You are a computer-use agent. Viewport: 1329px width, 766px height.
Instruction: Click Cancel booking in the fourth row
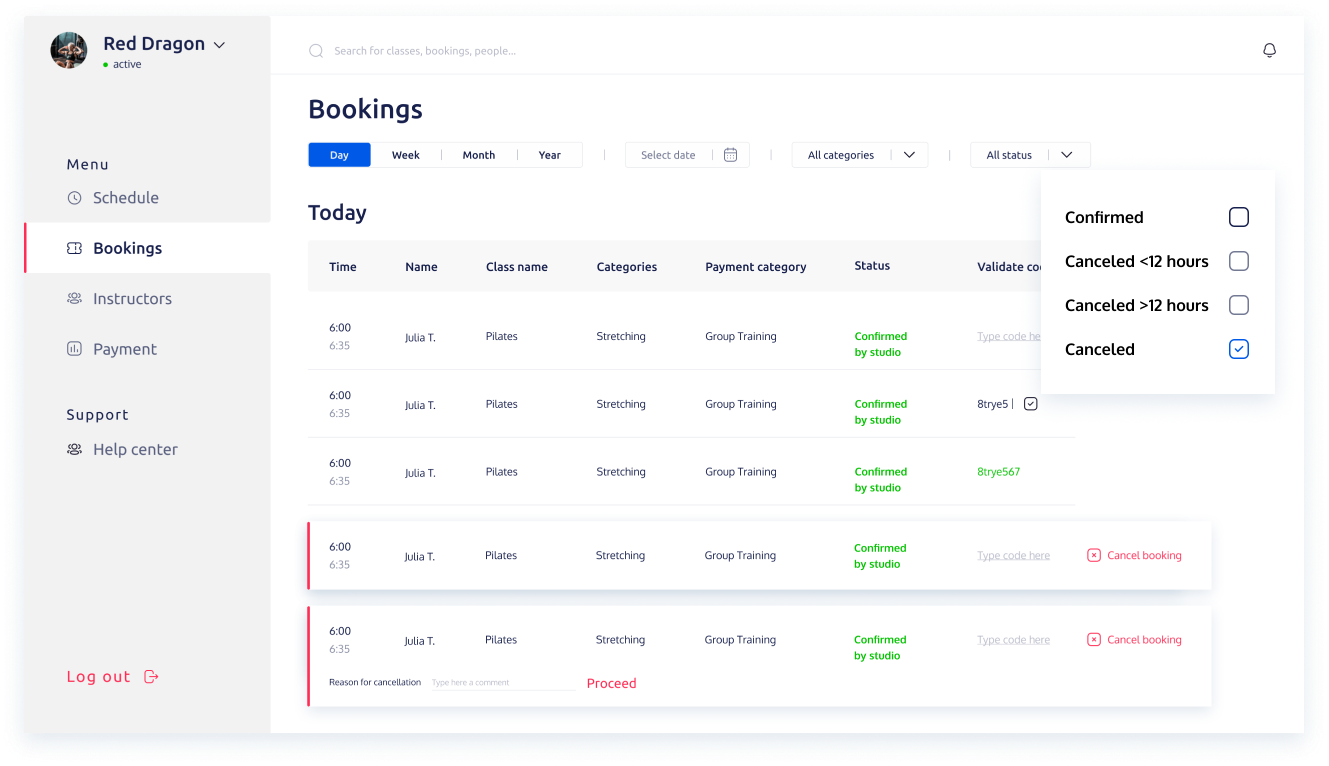1134,556
